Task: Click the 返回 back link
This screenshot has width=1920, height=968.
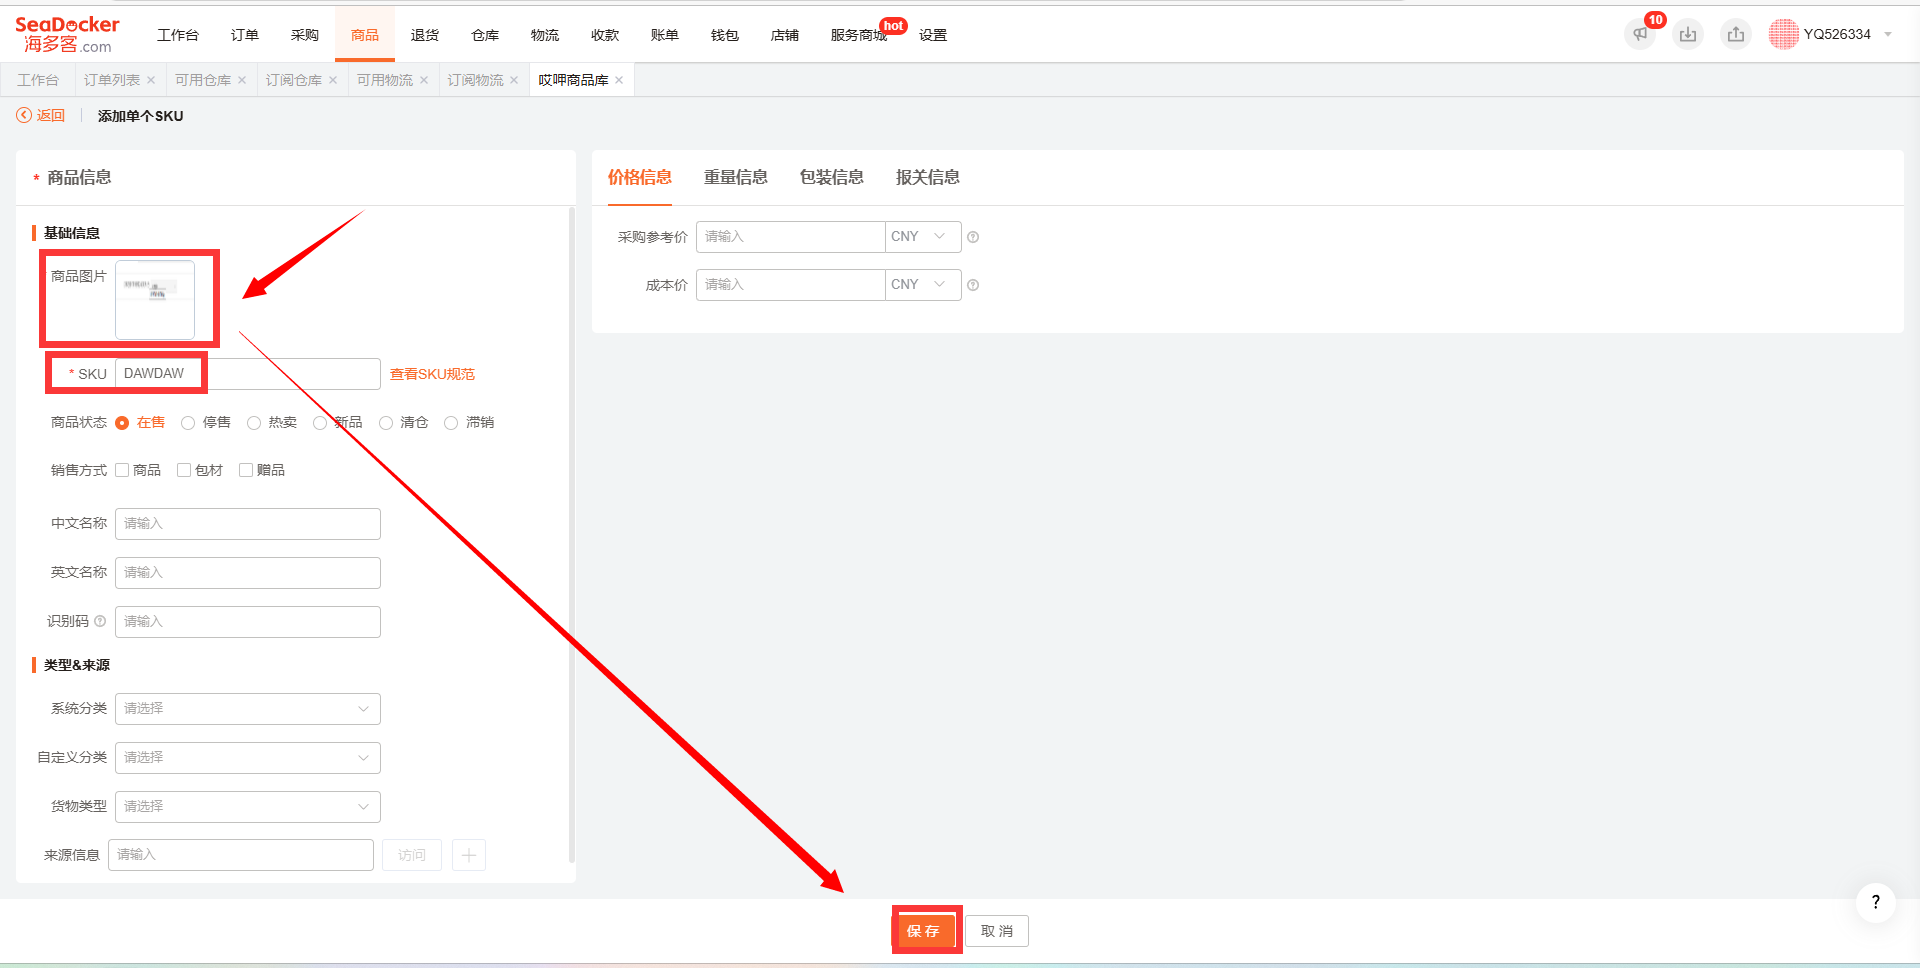Action: point(51,116)
